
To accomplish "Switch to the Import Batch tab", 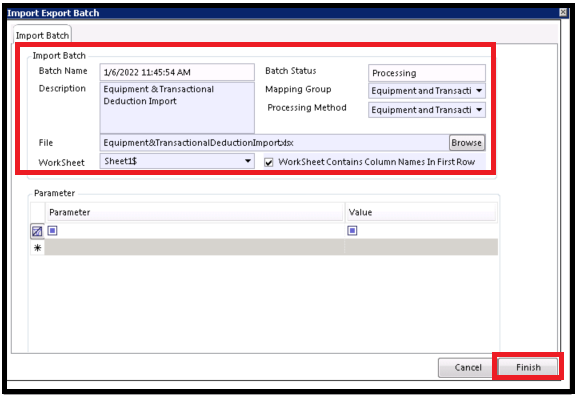I will [x=42, y=35].
